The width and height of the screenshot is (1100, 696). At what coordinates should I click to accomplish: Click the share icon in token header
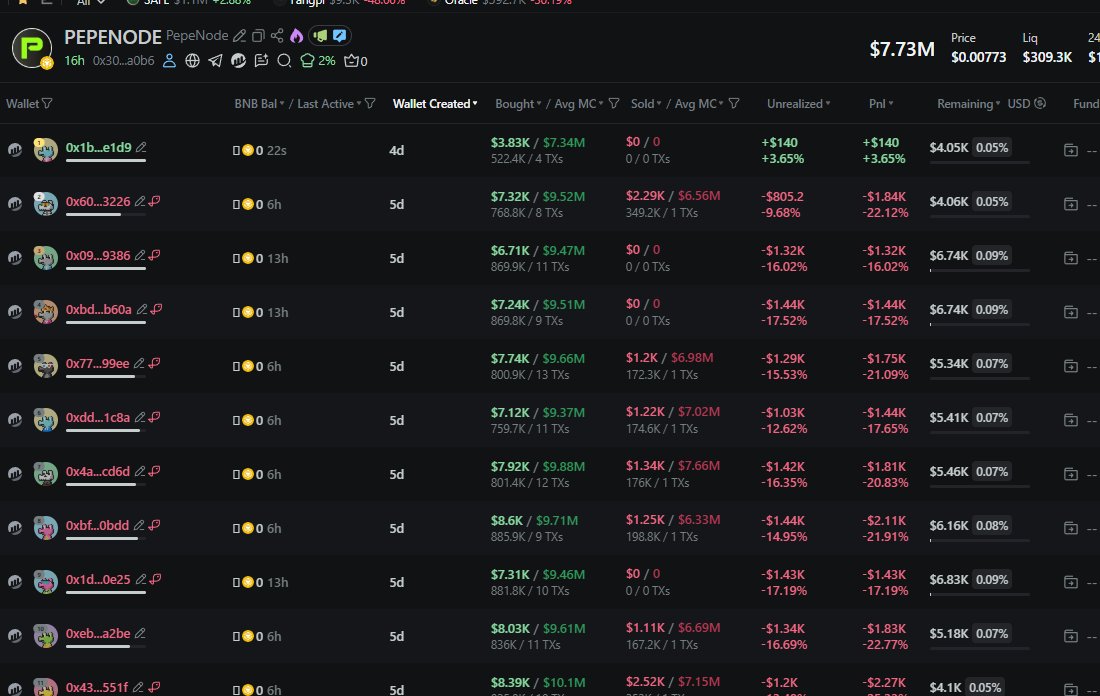[x=277, y=36]
